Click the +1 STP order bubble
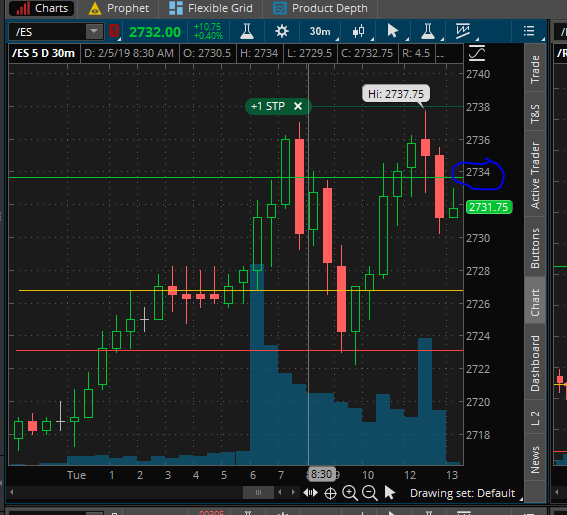 [x=277, y=106]
